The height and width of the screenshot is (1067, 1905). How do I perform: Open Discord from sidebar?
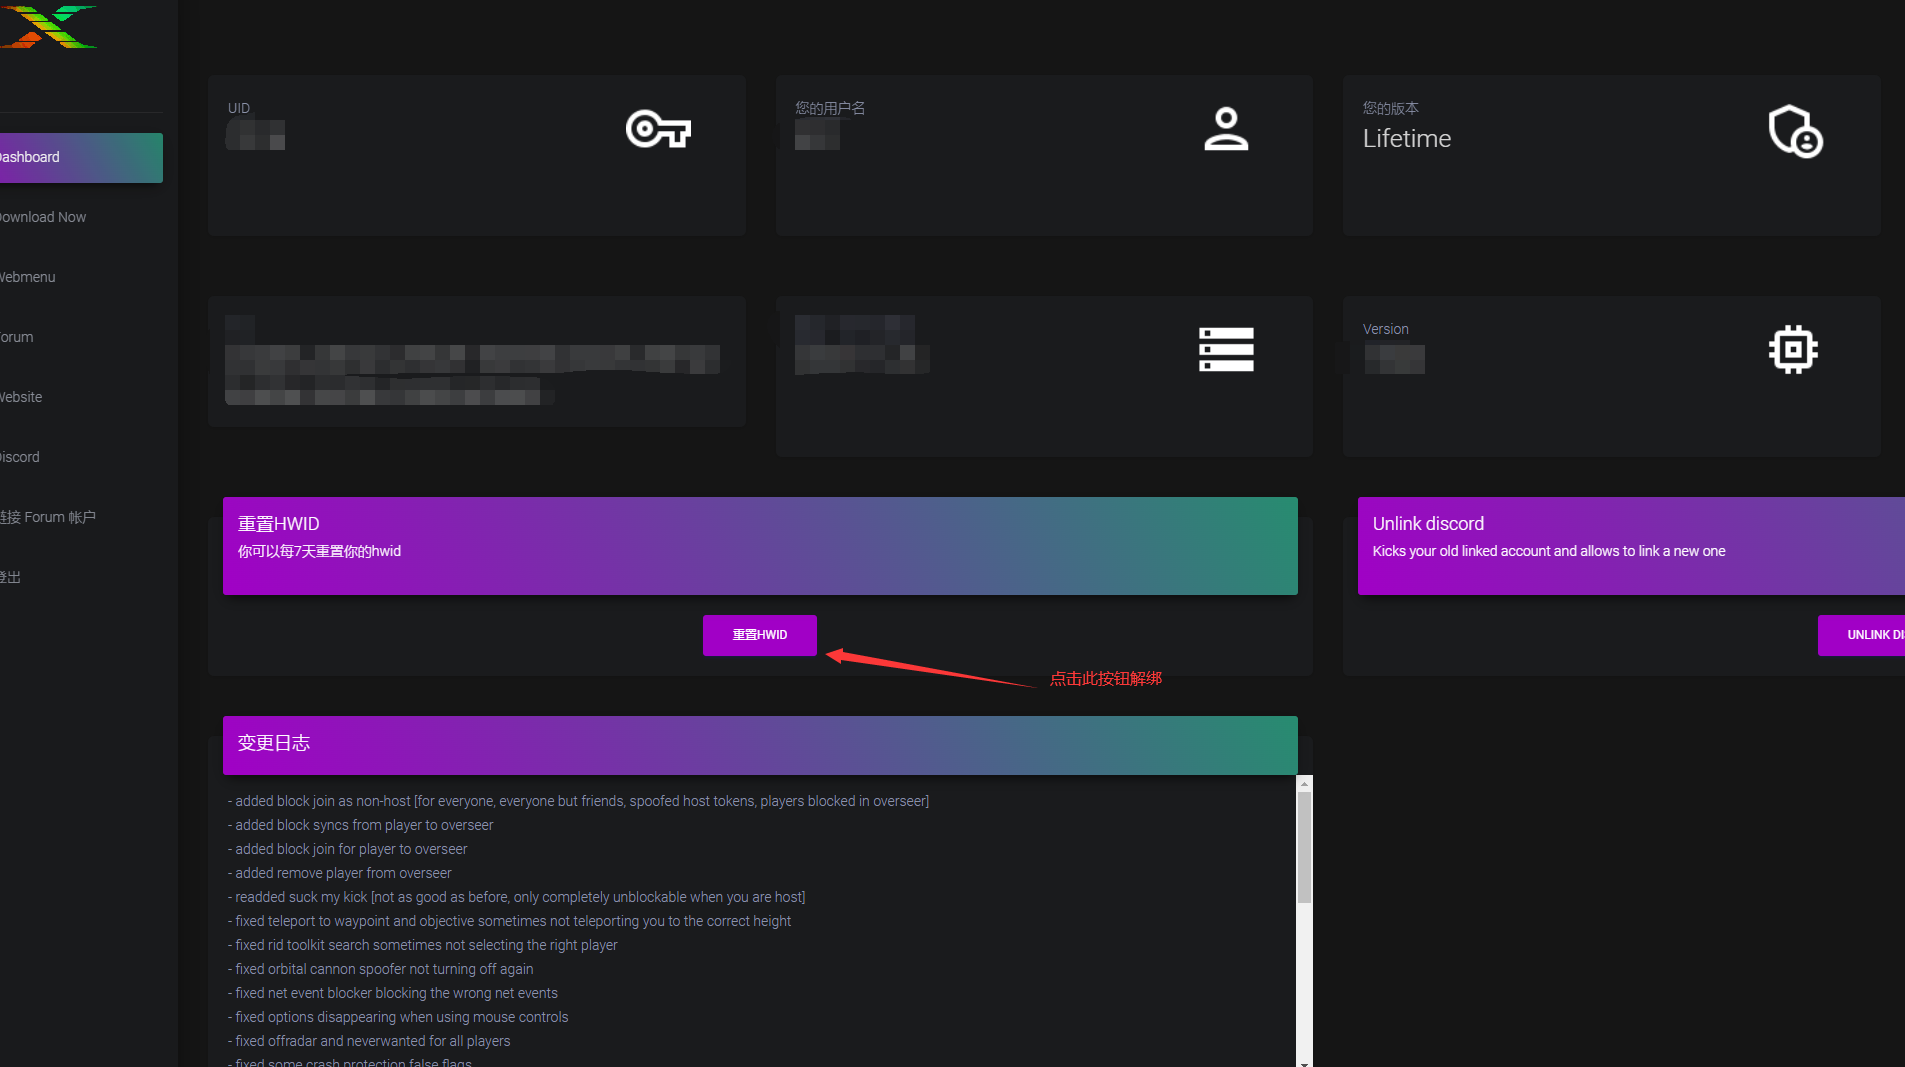(20, 457)
